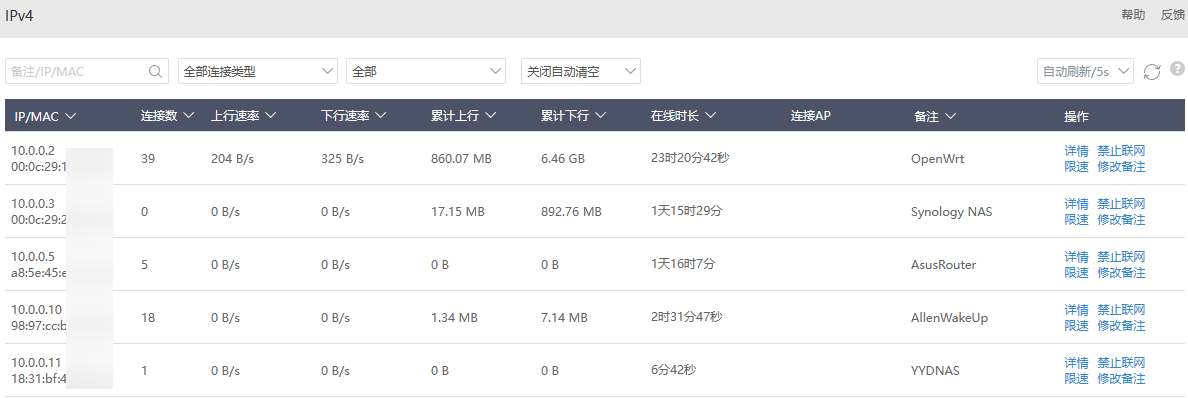Viewport: 1188px width, 398px height.
Task: Click the 2时31分47秒 online duration
Action: tap(687, 317)
